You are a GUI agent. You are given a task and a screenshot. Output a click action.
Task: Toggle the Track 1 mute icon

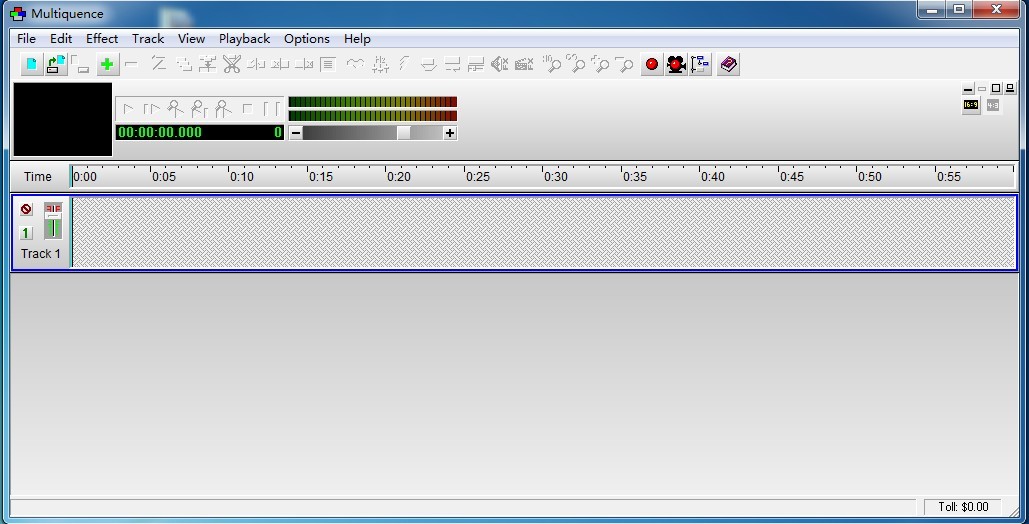coord(26,209)
